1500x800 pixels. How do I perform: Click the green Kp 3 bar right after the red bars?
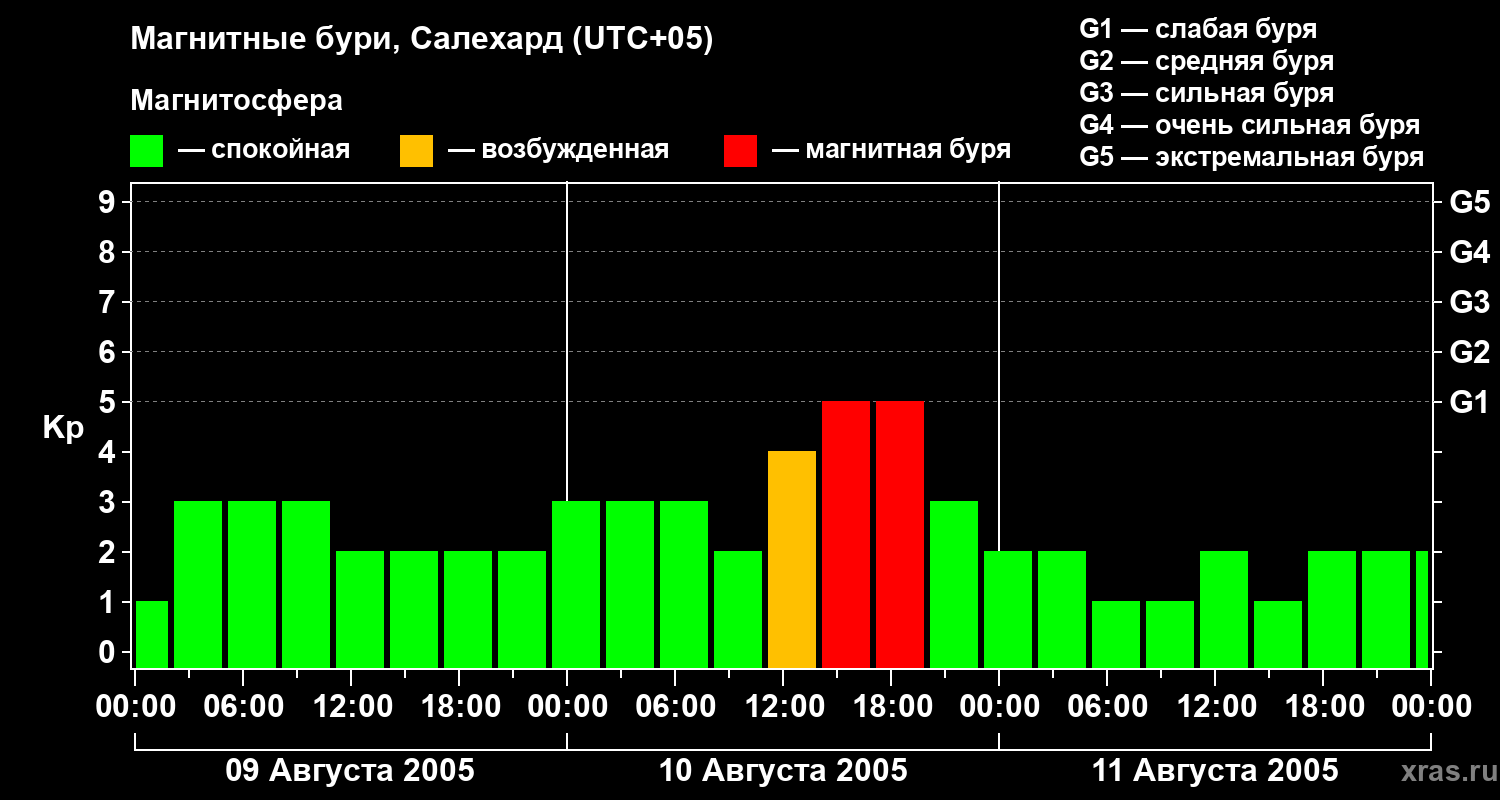point(954,584)
